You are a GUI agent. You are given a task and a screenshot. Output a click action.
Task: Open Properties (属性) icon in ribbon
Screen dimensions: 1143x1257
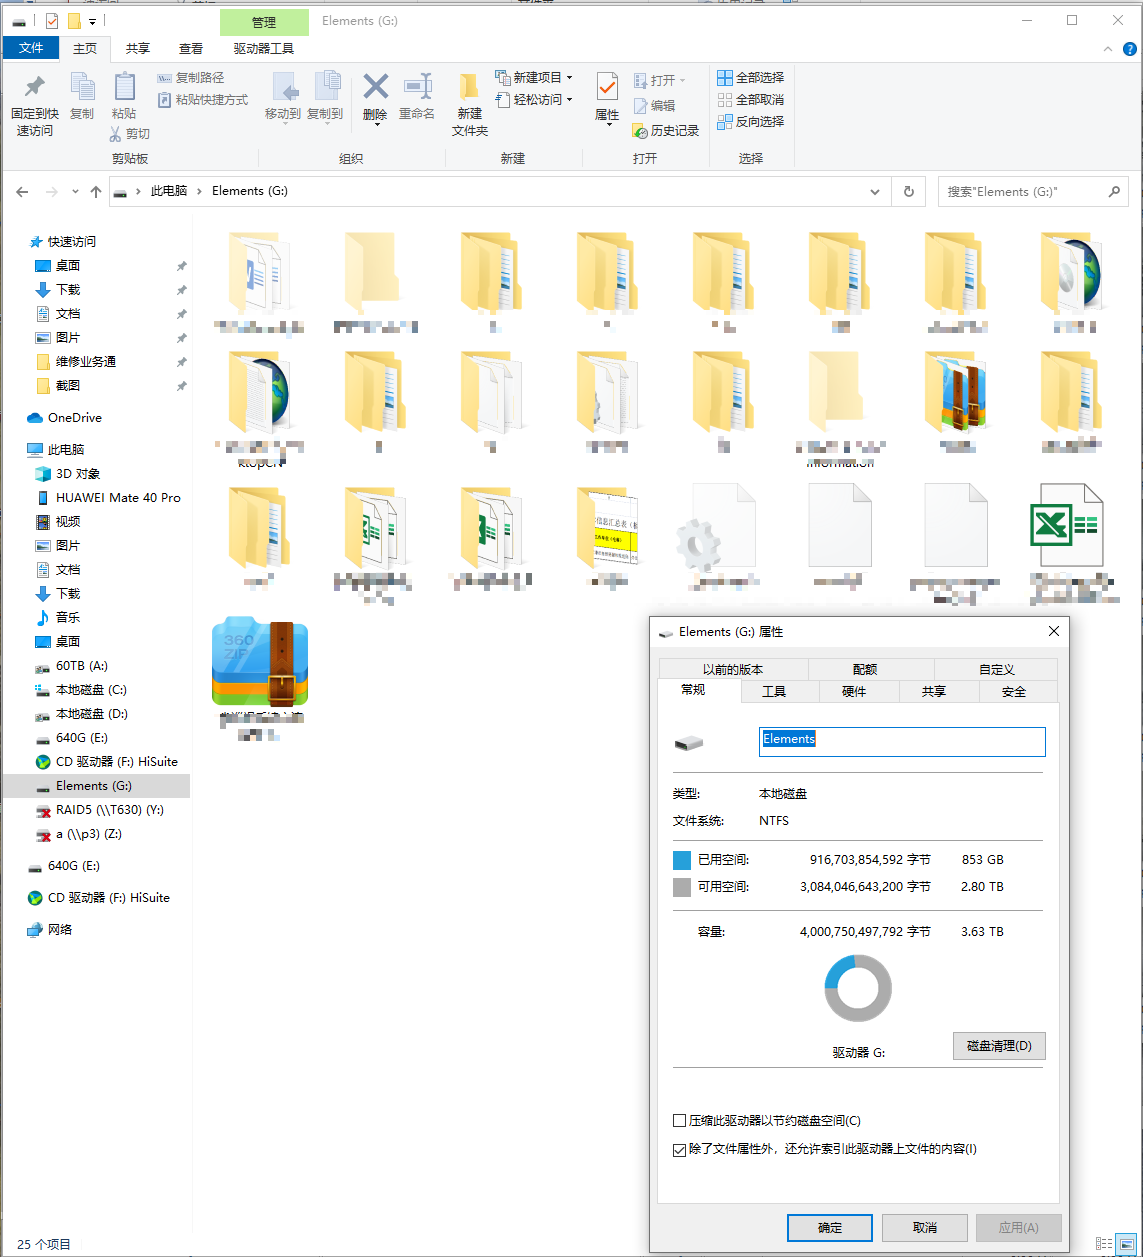(606, 90)
